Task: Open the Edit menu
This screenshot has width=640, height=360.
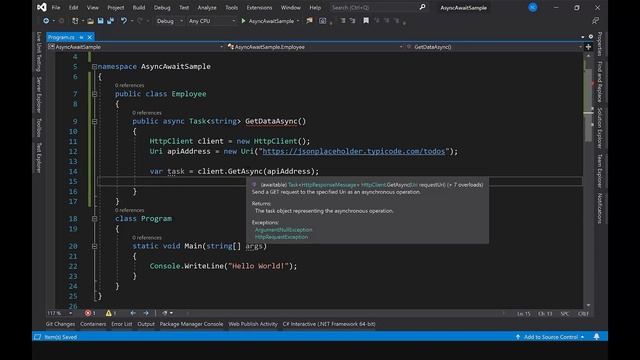Action: [x=73, y=7]
